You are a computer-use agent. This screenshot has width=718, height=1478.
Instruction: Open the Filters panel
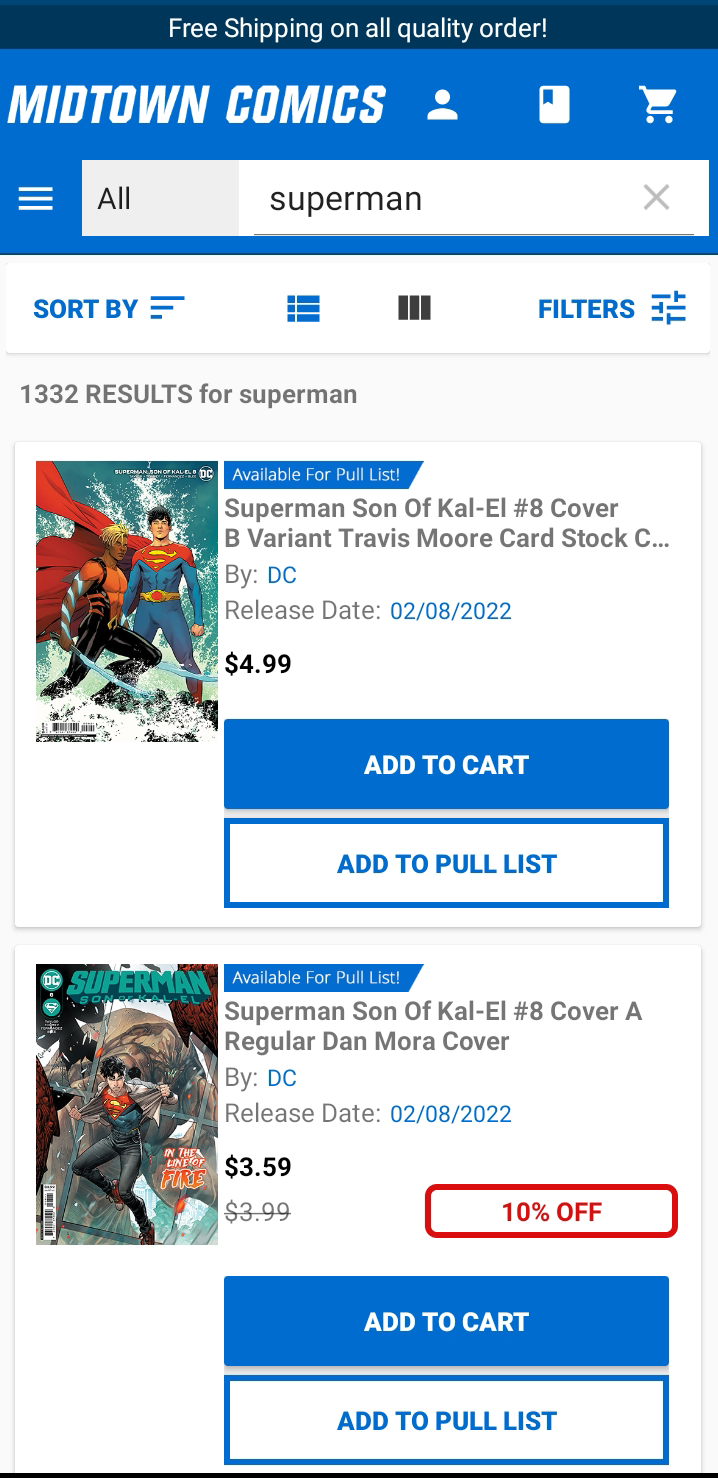[611, 308]
